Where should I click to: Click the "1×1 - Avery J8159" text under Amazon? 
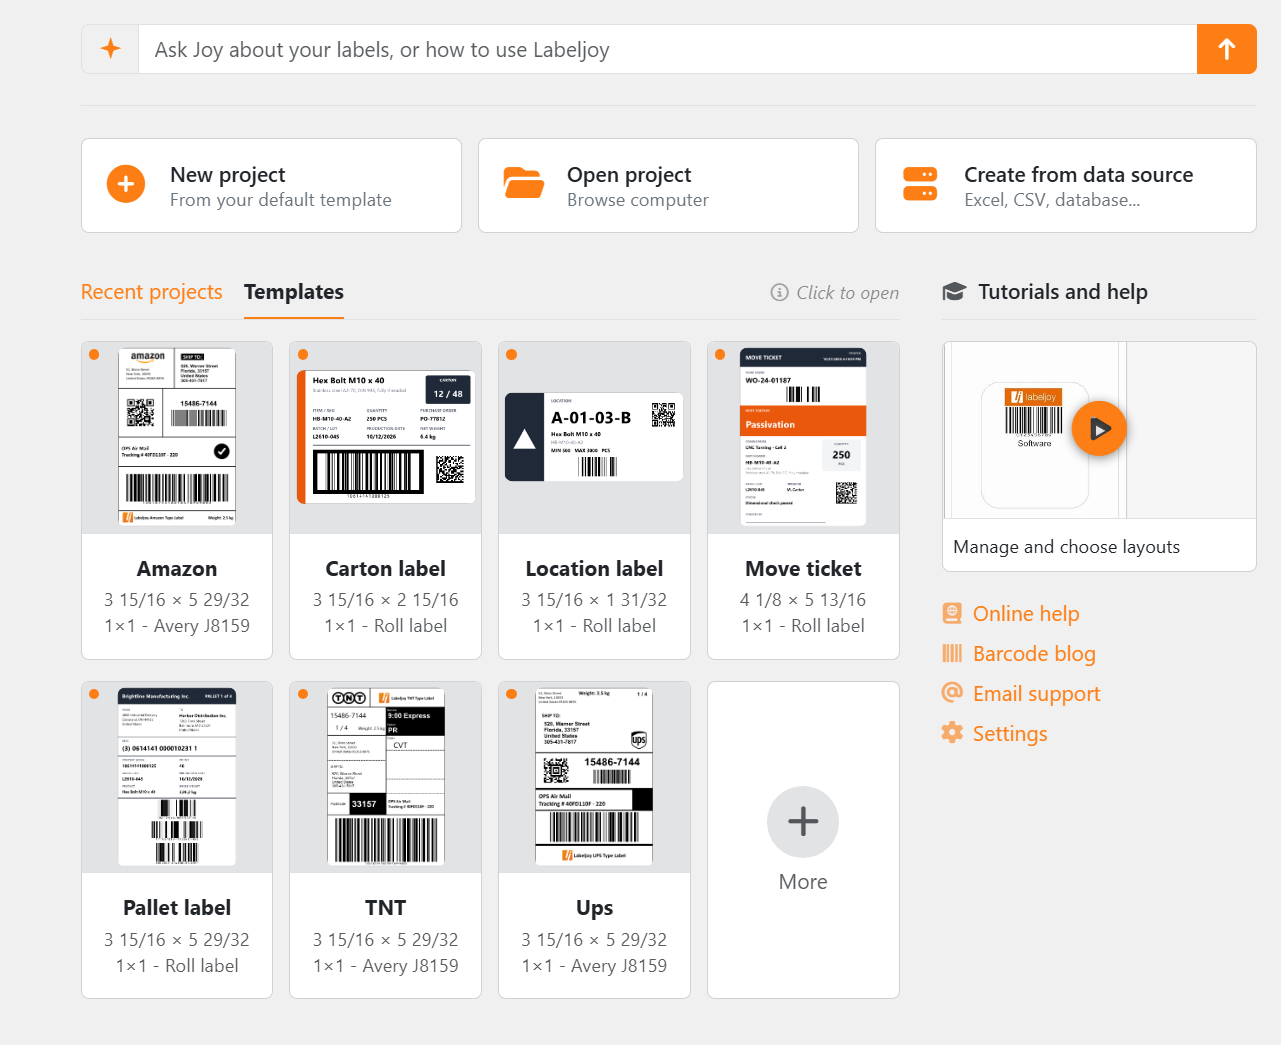177,626
